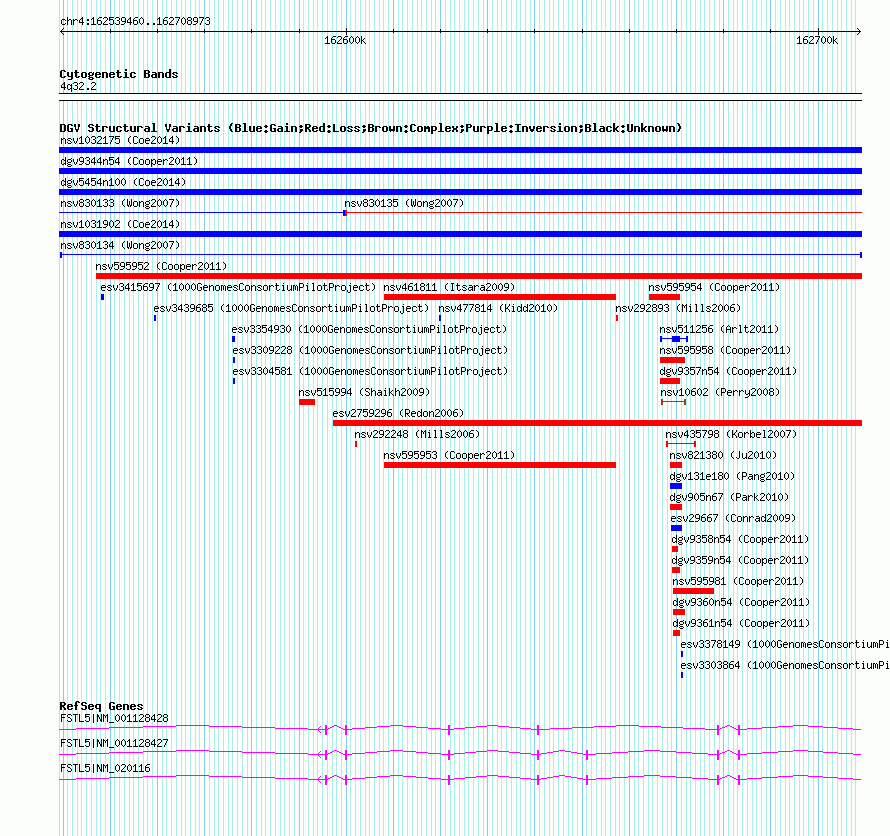Select esv3439685 variant label
Viewport: 890px width, 836px height.
[x=291, y=308]
